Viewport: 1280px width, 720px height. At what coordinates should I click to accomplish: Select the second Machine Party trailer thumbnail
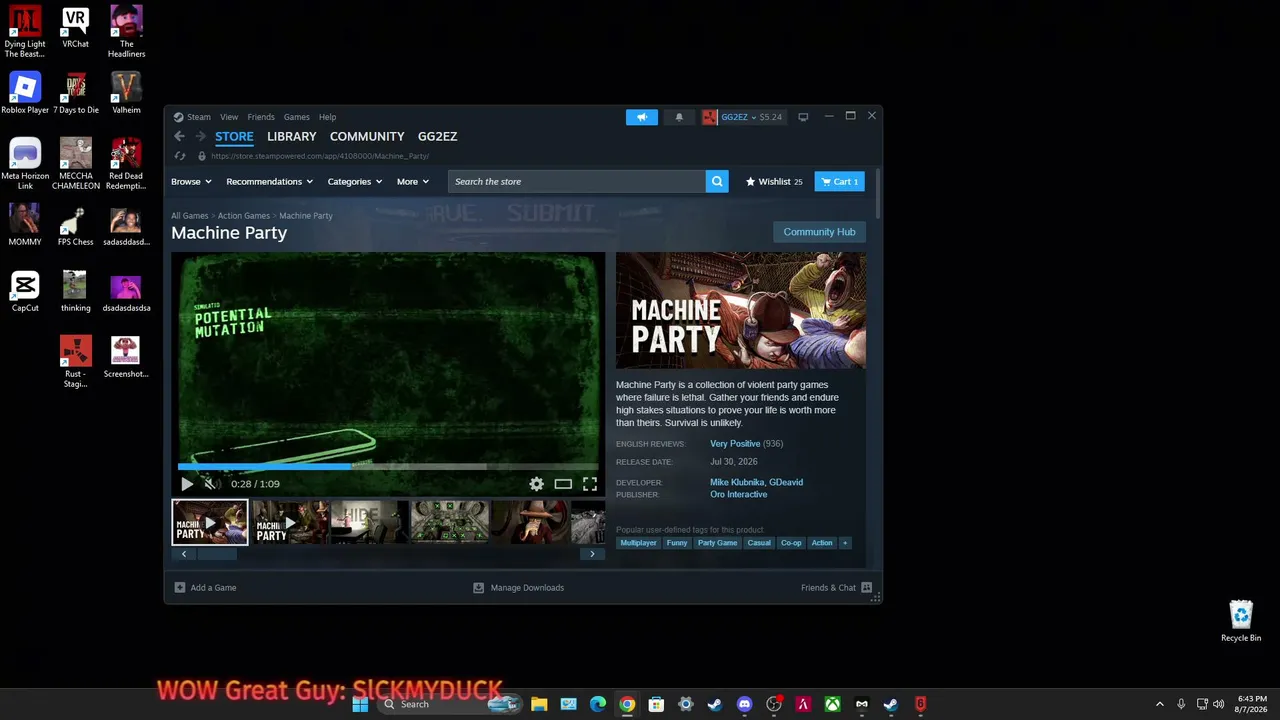[290, 522]
